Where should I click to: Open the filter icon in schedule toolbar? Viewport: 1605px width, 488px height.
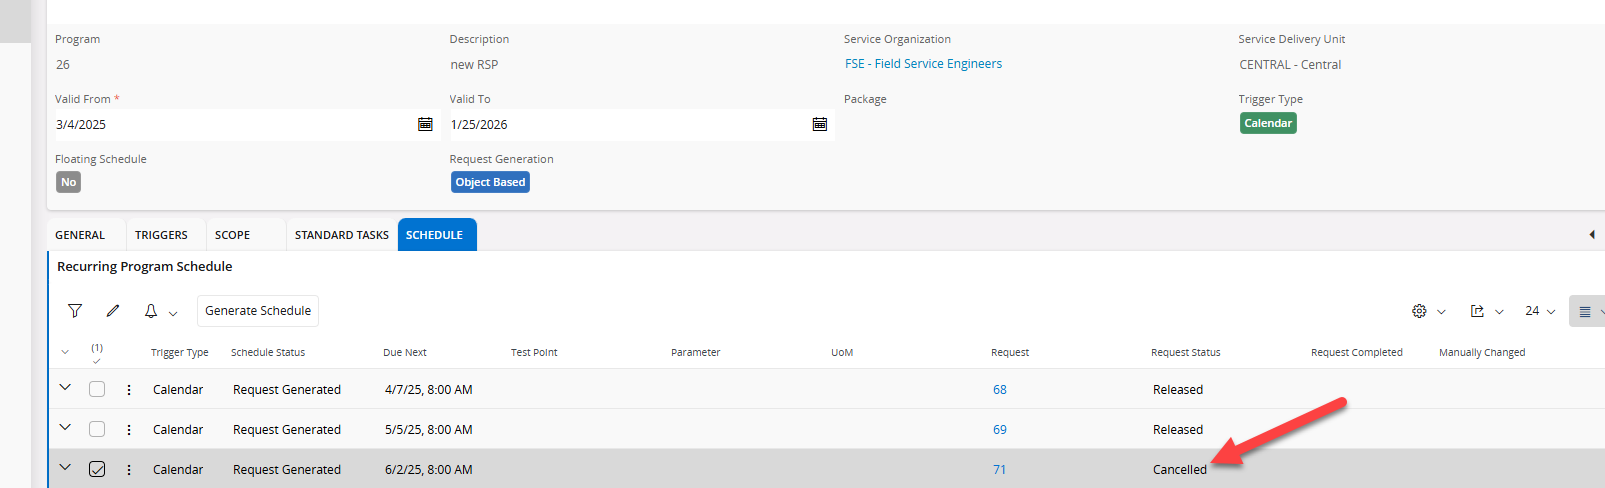coord(75,311)
